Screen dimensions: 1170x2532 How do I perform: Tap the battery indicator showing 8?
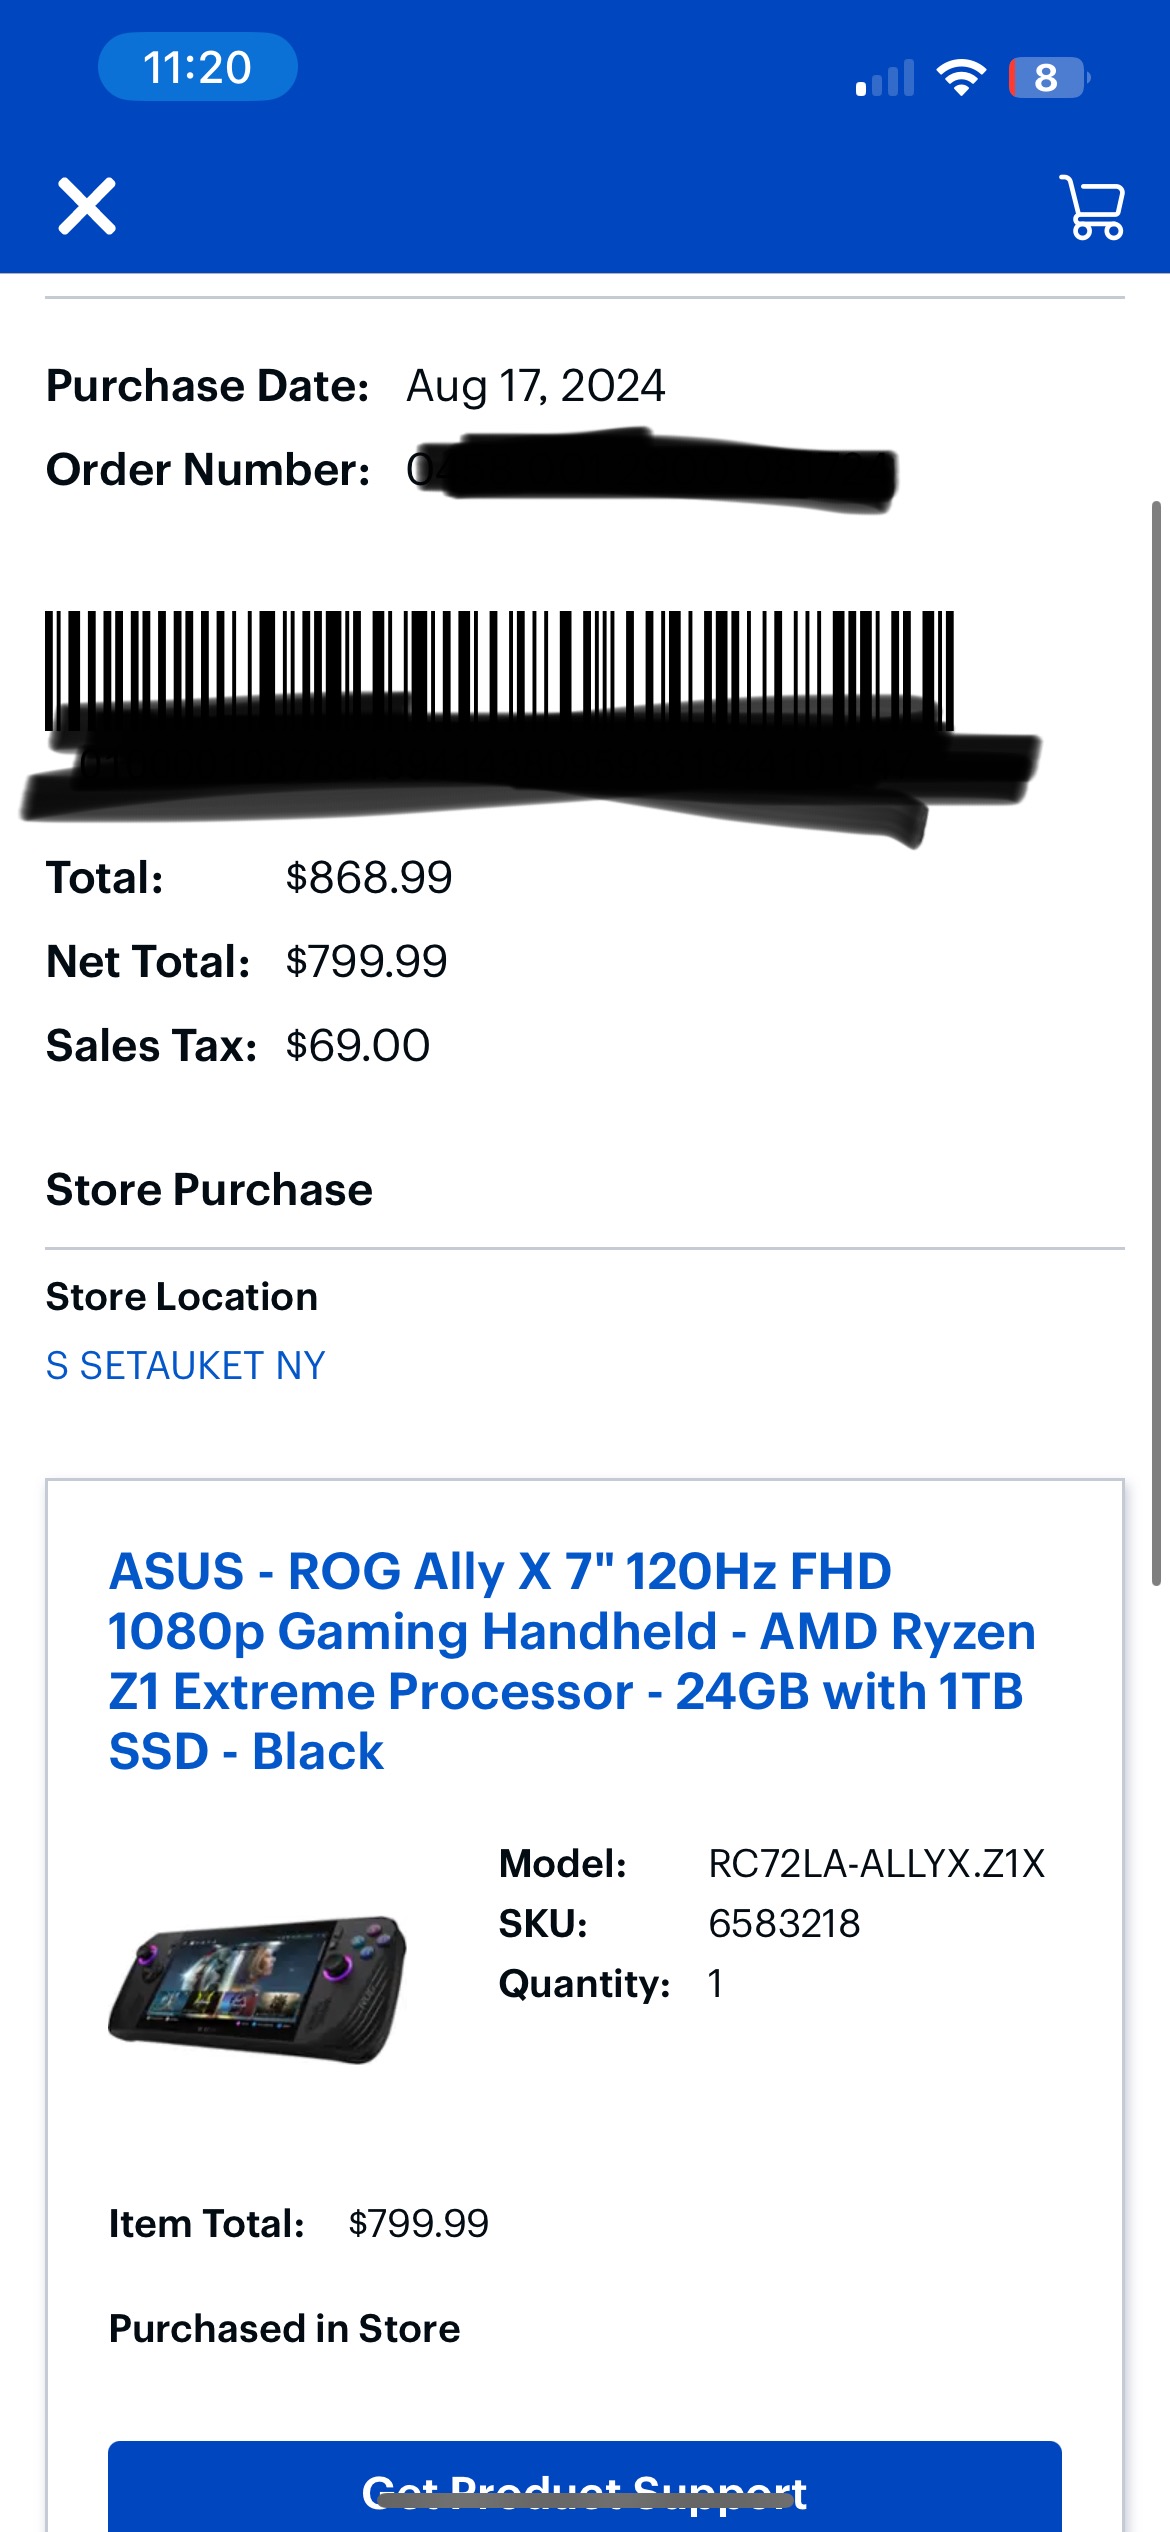tap(1047, 77)
